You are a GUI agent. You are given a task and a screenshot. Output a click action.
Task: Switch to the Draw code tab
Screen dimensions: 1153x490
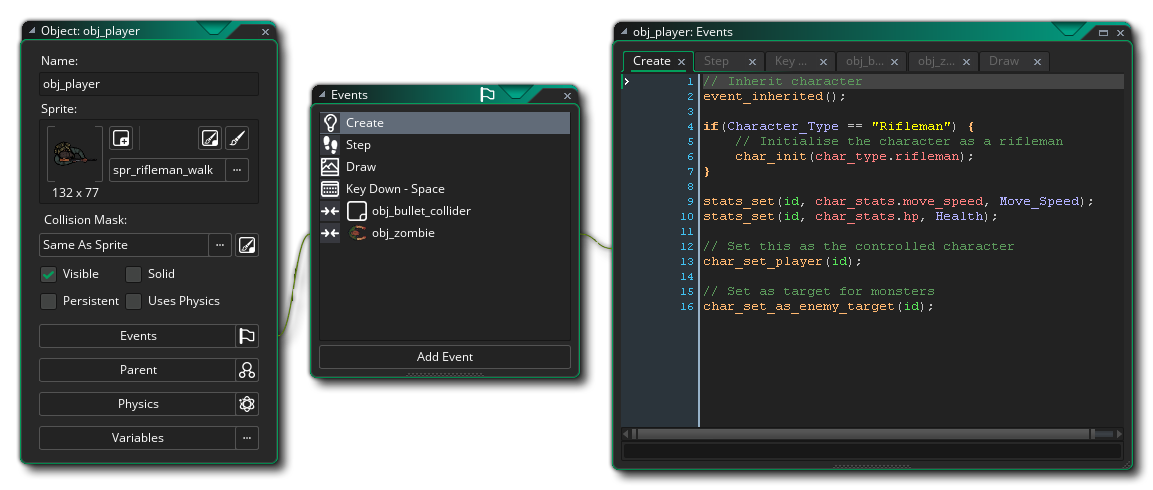coord(1004,62)
